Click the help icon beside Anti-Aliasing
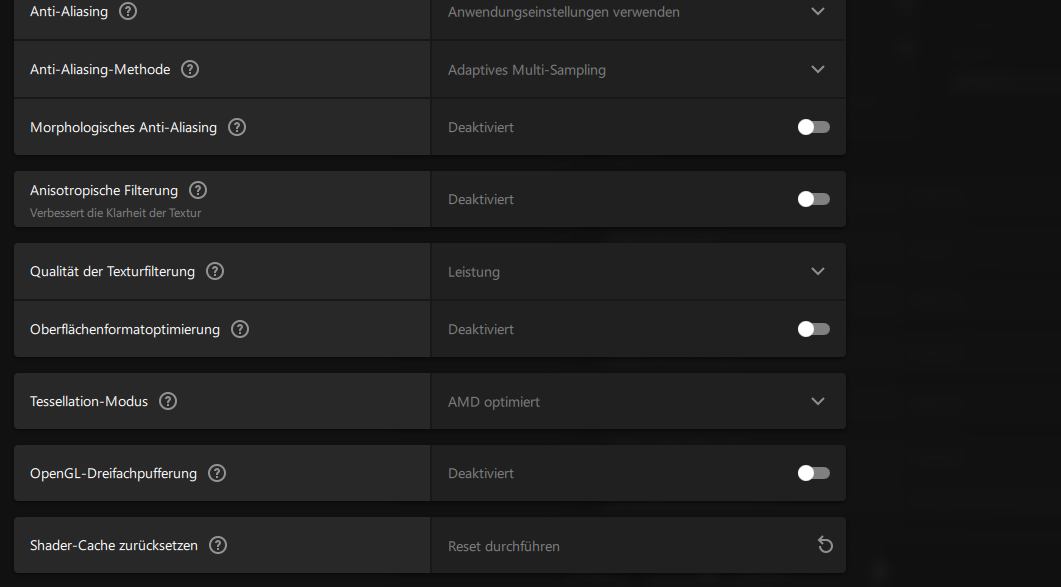This screenshot has width=1061, height=587. pos(128,12)
